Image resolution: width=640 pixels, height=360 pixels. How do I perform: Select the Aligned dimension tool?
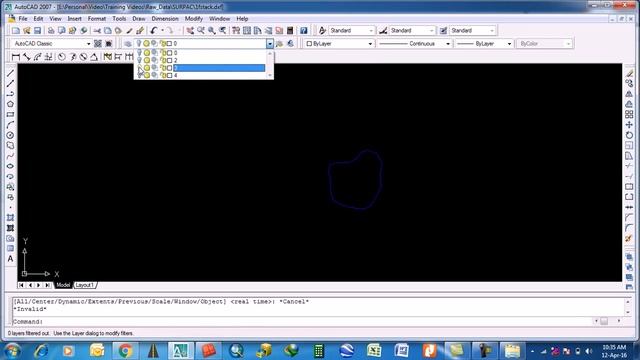(27, 57)
